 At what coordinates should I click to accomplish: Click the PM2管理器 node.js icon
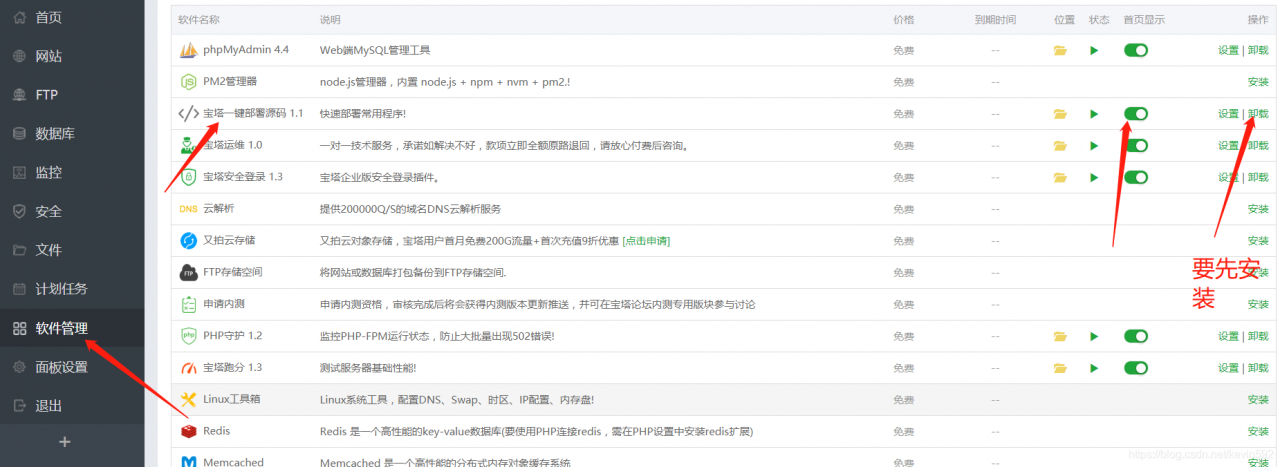coord(188,82)
